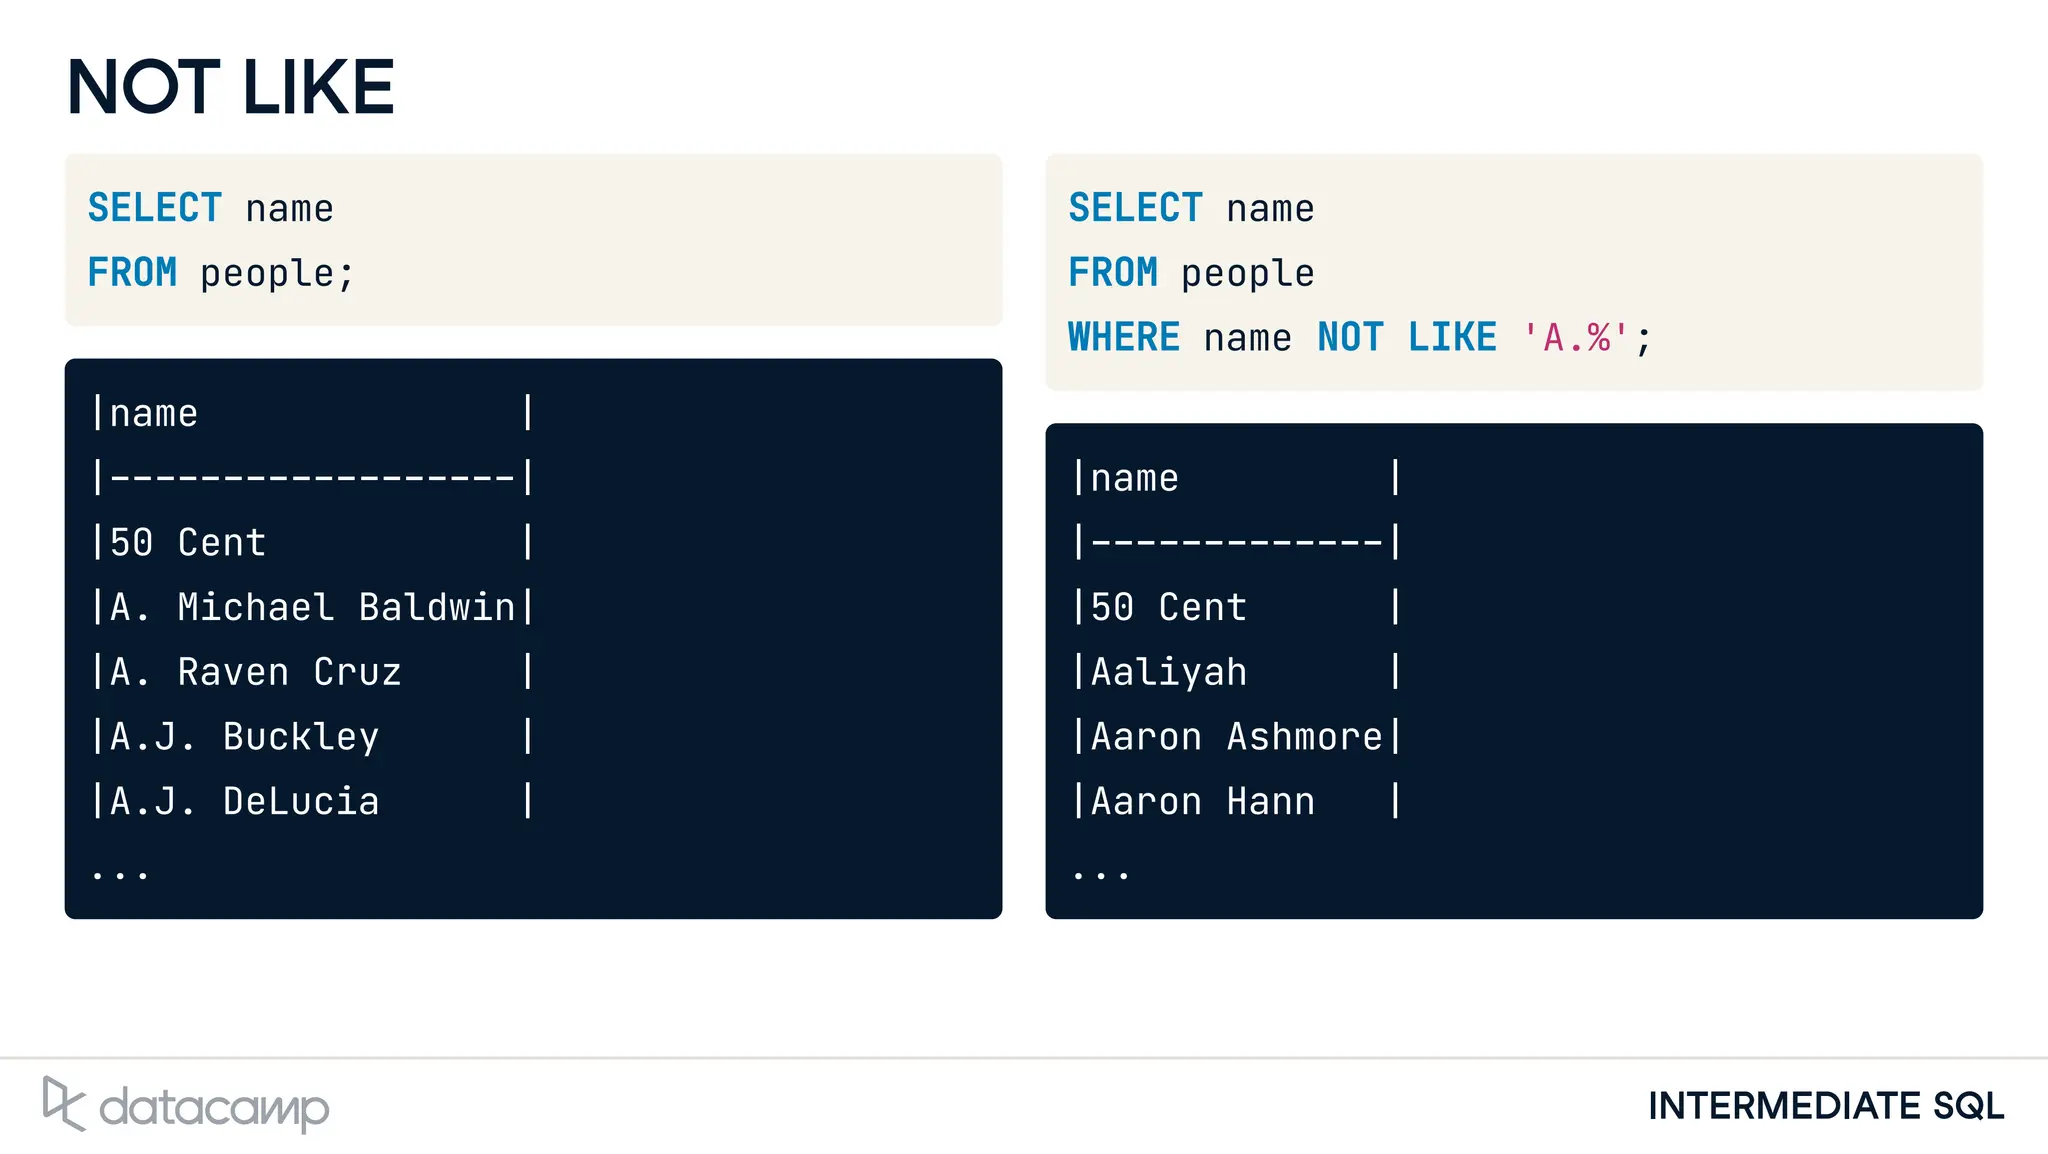Click 50 Cent in the unfiltered results

point(188,543)
